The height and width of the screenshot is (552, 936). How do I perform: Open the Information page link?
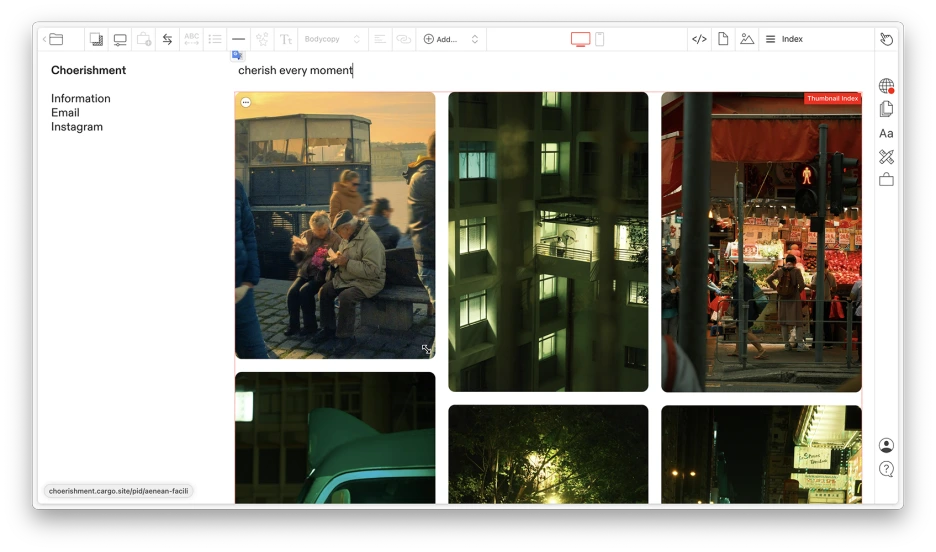tap(81, 98)
